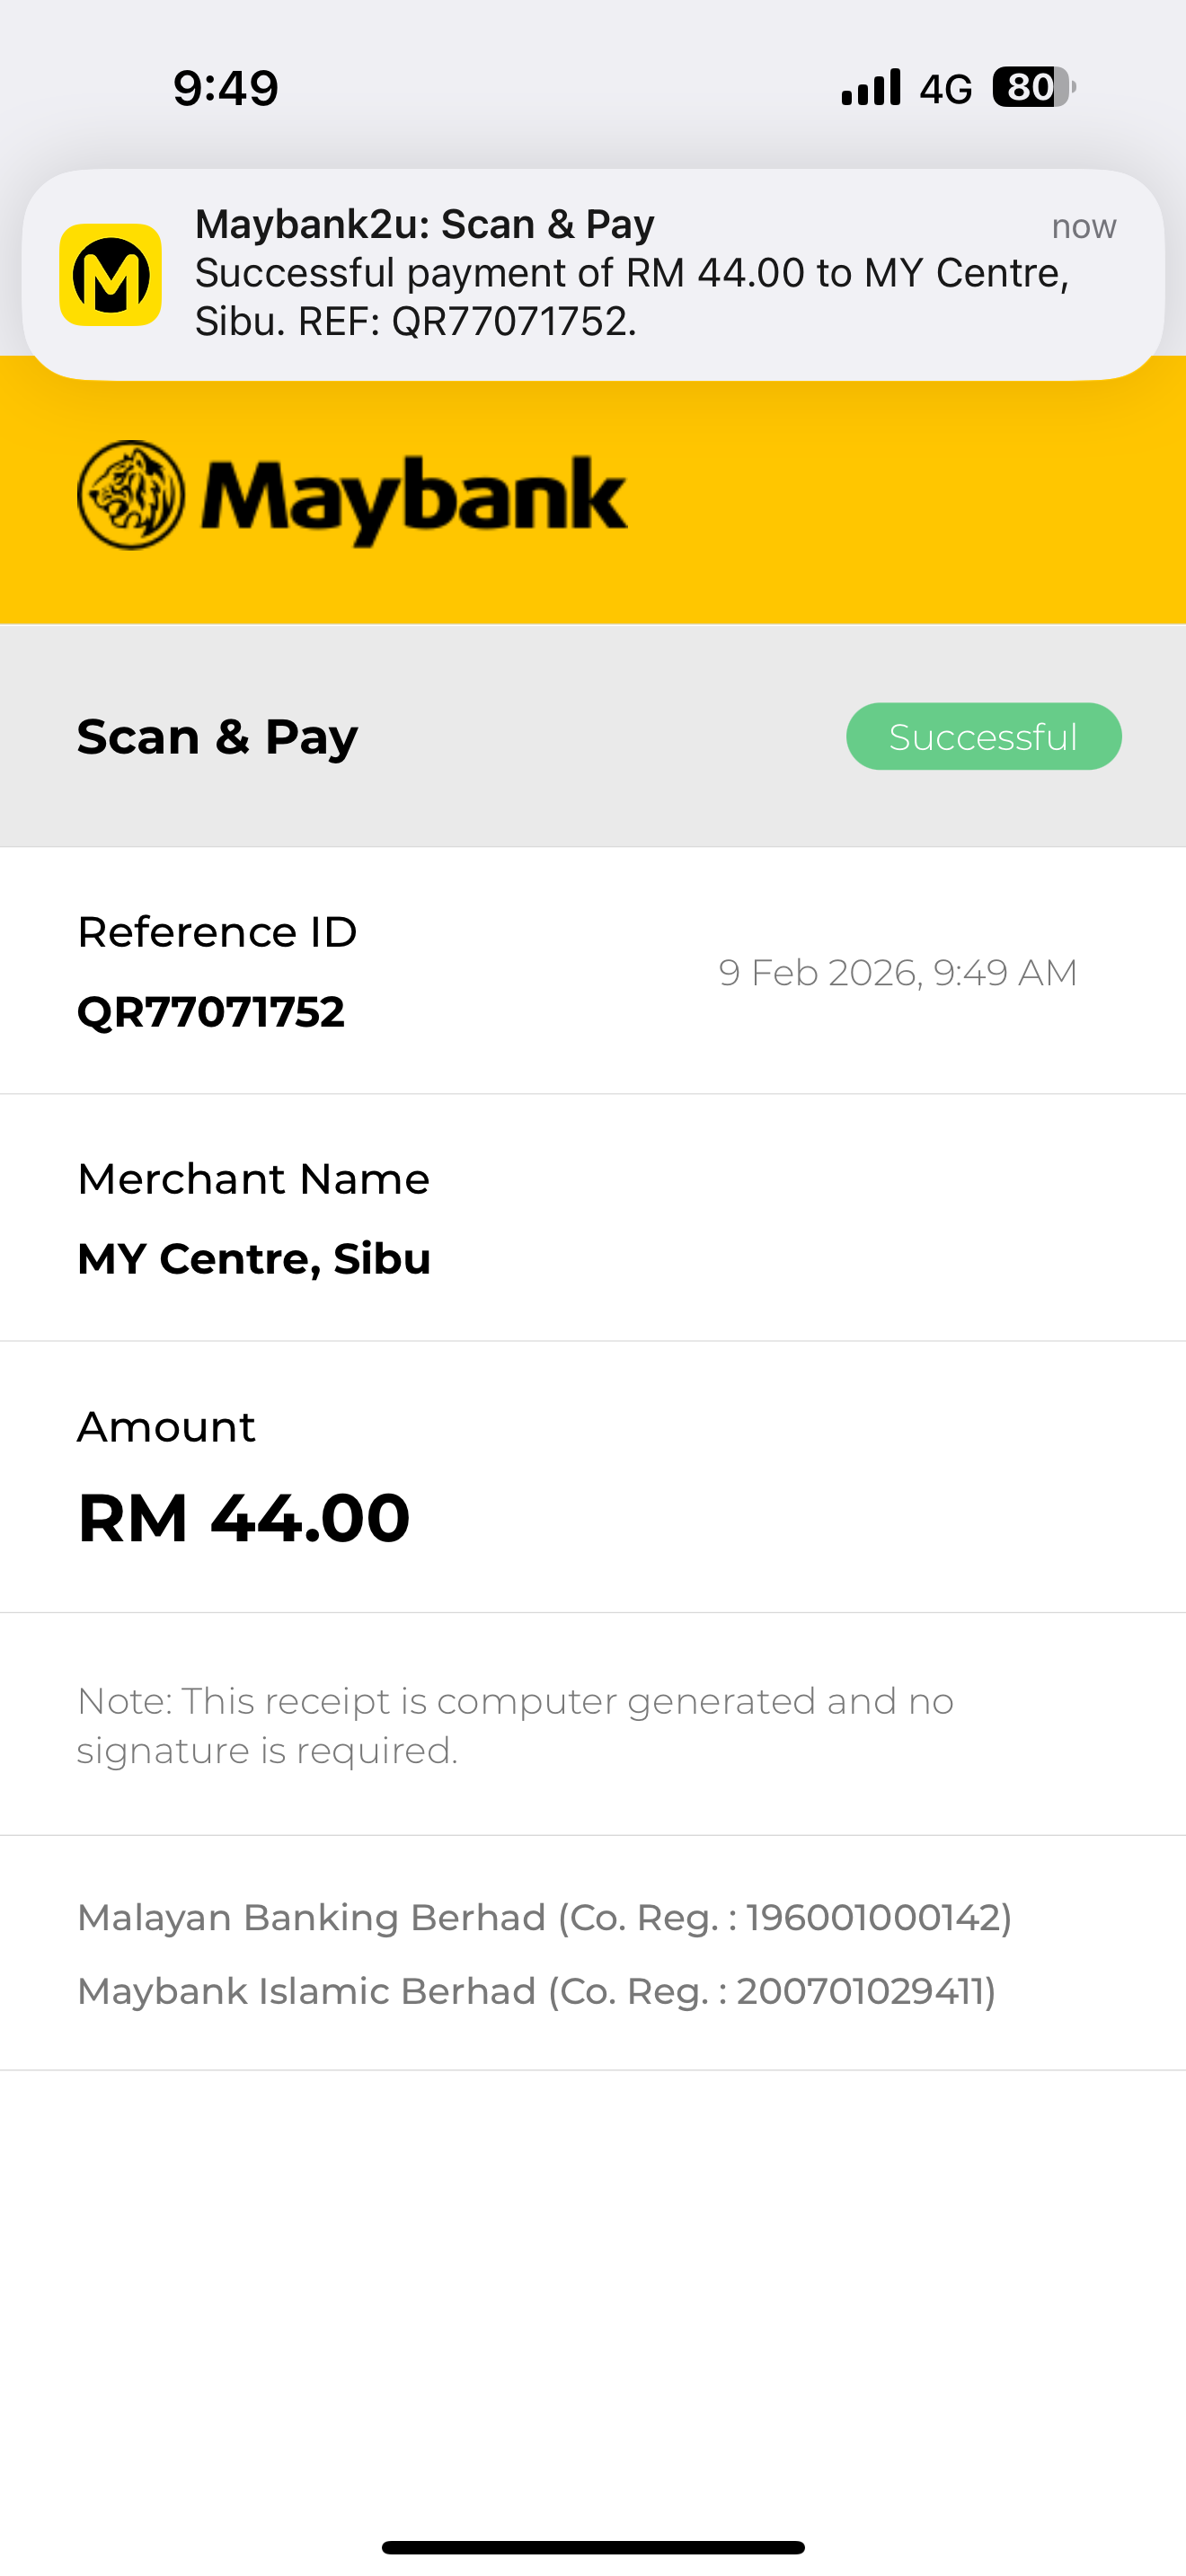The height and width of the screenshot is (2576, 1186).
Task: Tap the notification's "now" timestamp
Action: (x=1083, y=227)
